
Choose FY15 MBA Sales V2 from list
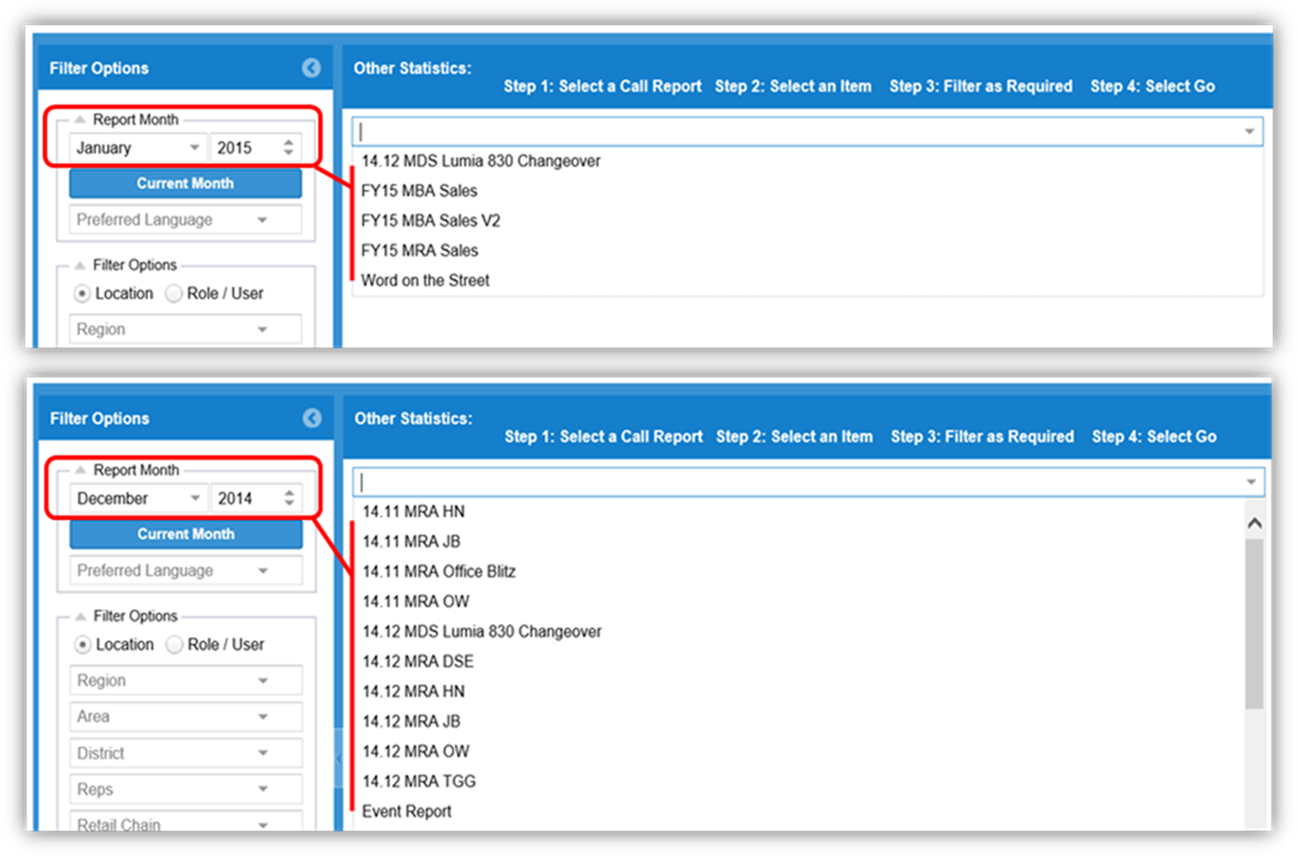coord(430,221)
